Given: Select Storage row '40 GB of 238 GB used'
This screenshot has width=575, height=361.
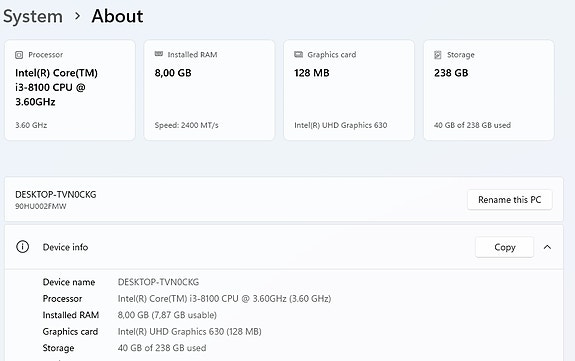Looking at the screenshot, I should point(162,348).
